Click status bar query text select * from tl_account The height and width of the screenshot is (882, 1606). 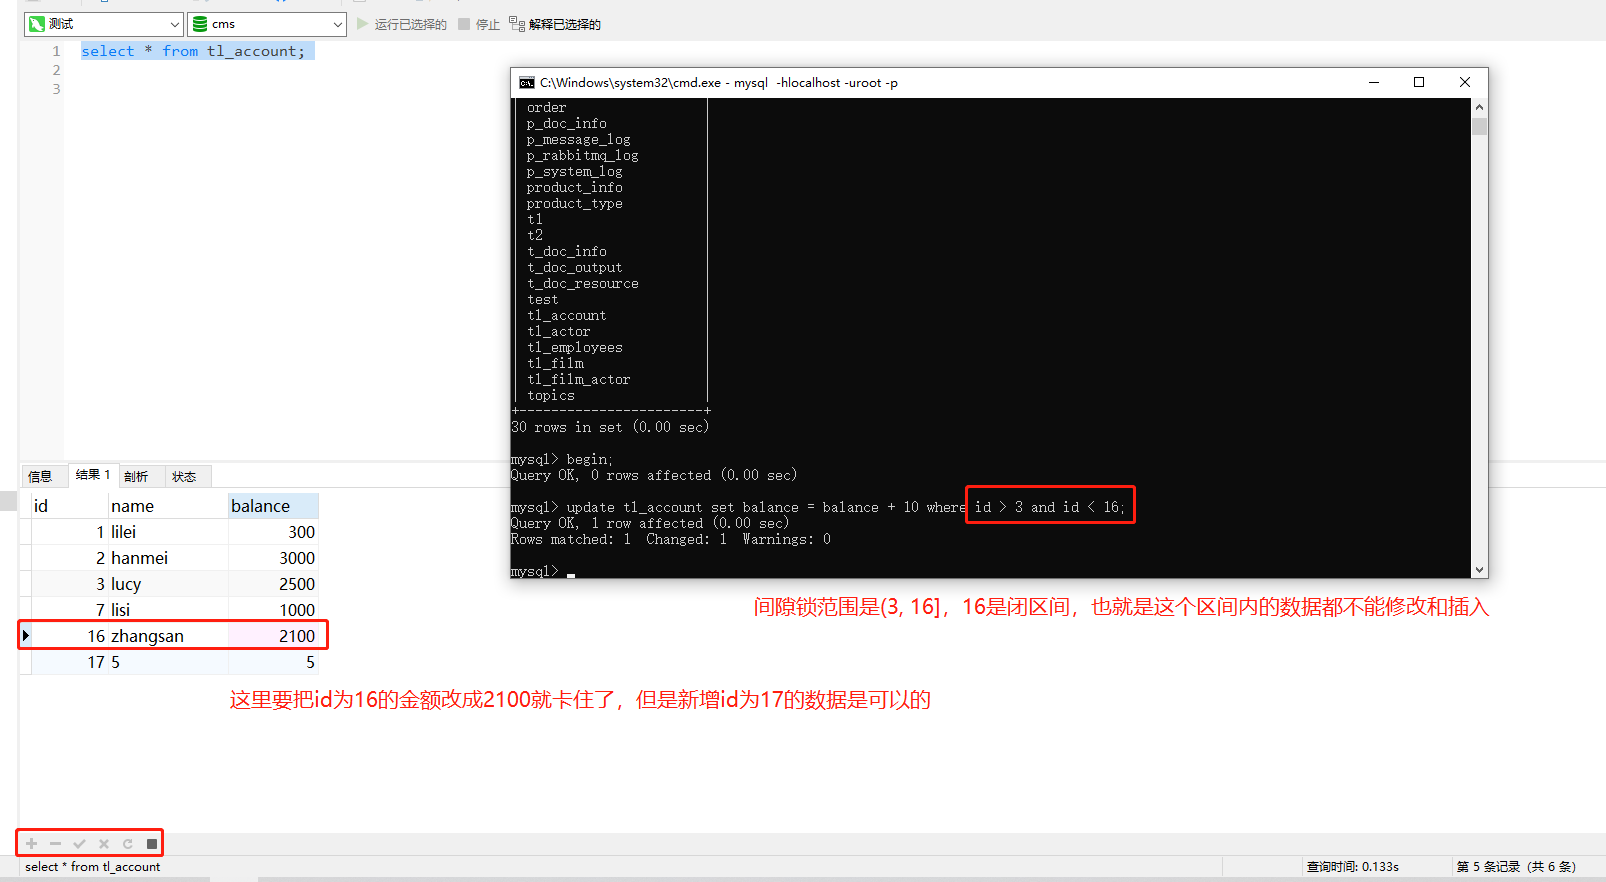(x=93, y=867)
